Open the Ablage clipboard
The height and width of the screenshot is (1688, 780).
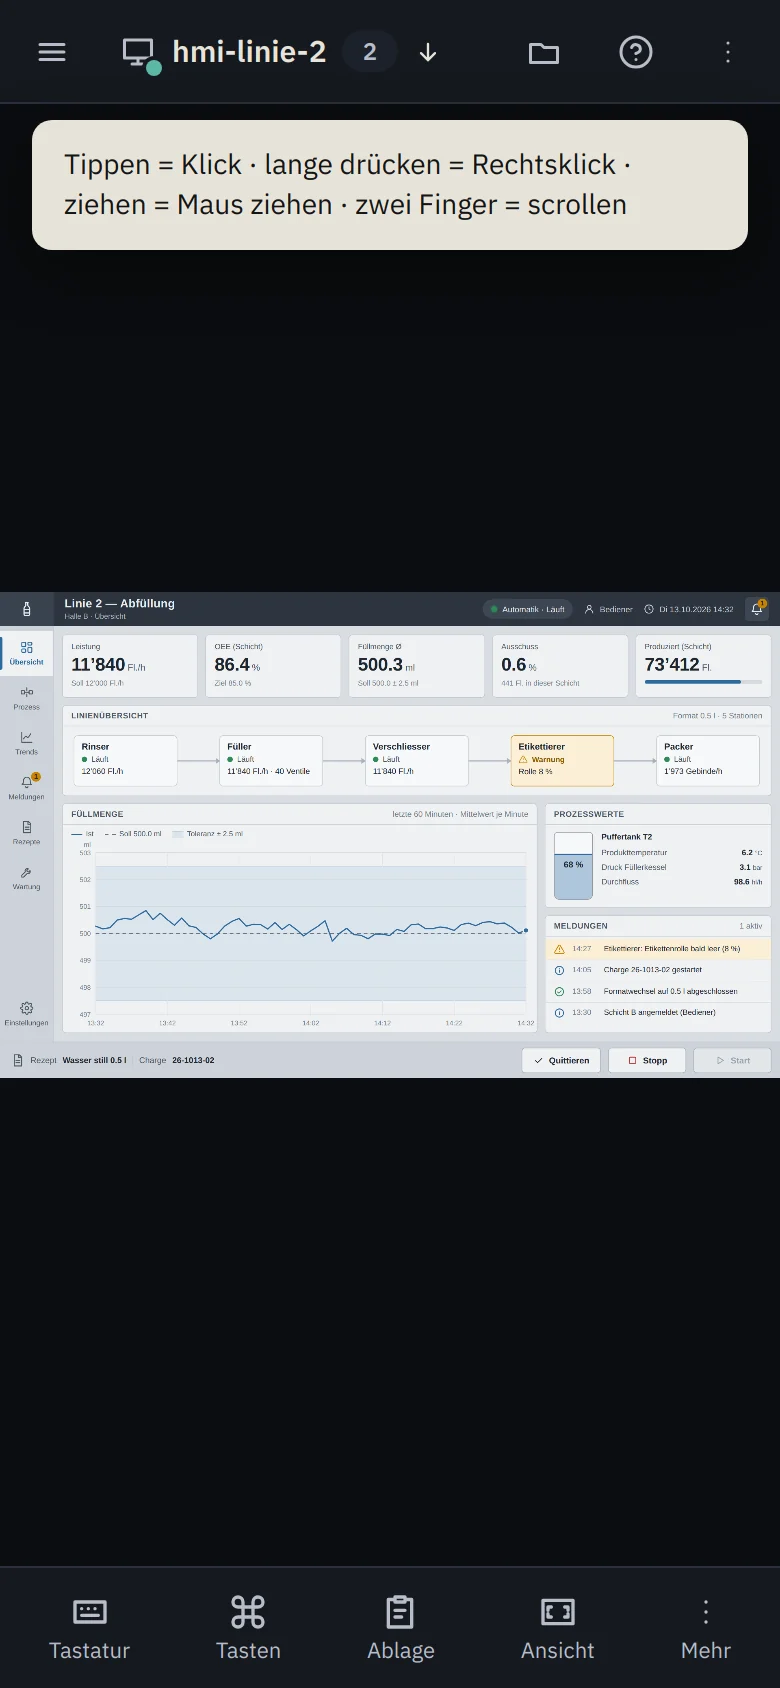(401, 1628)
